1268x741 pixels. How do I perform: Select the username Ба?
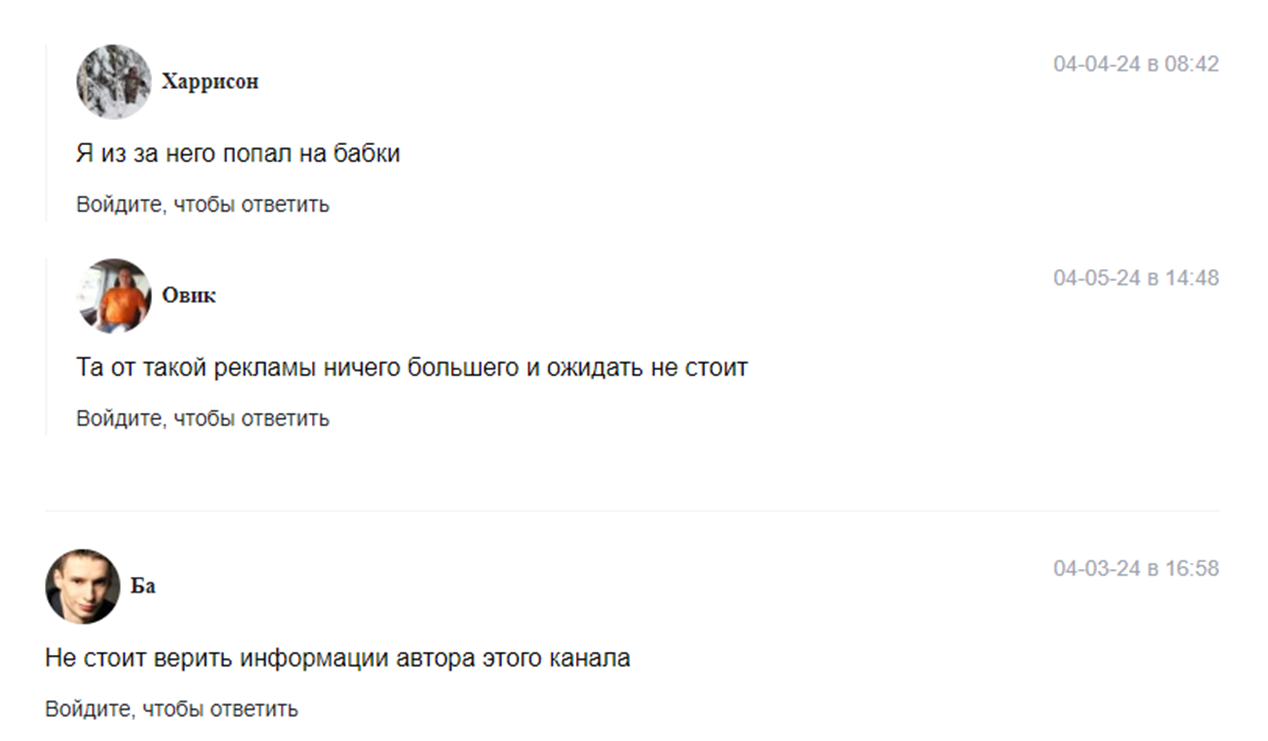pos(143,586)
